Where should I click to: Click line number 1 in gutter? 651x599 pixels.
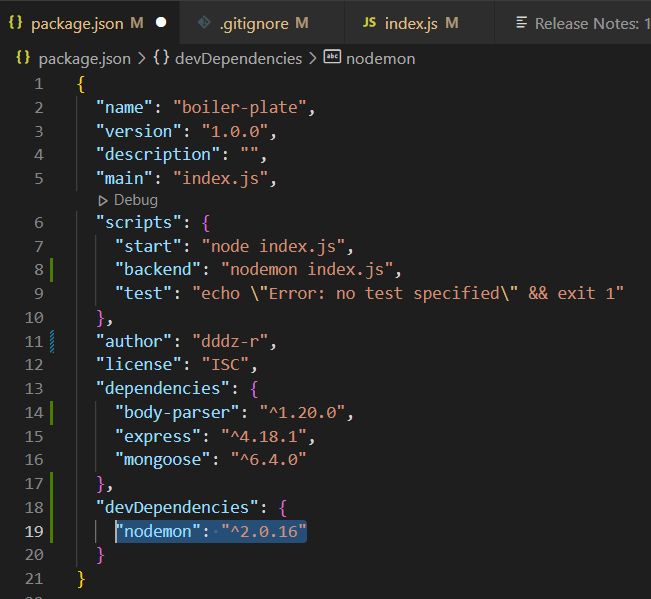(39, 84)
